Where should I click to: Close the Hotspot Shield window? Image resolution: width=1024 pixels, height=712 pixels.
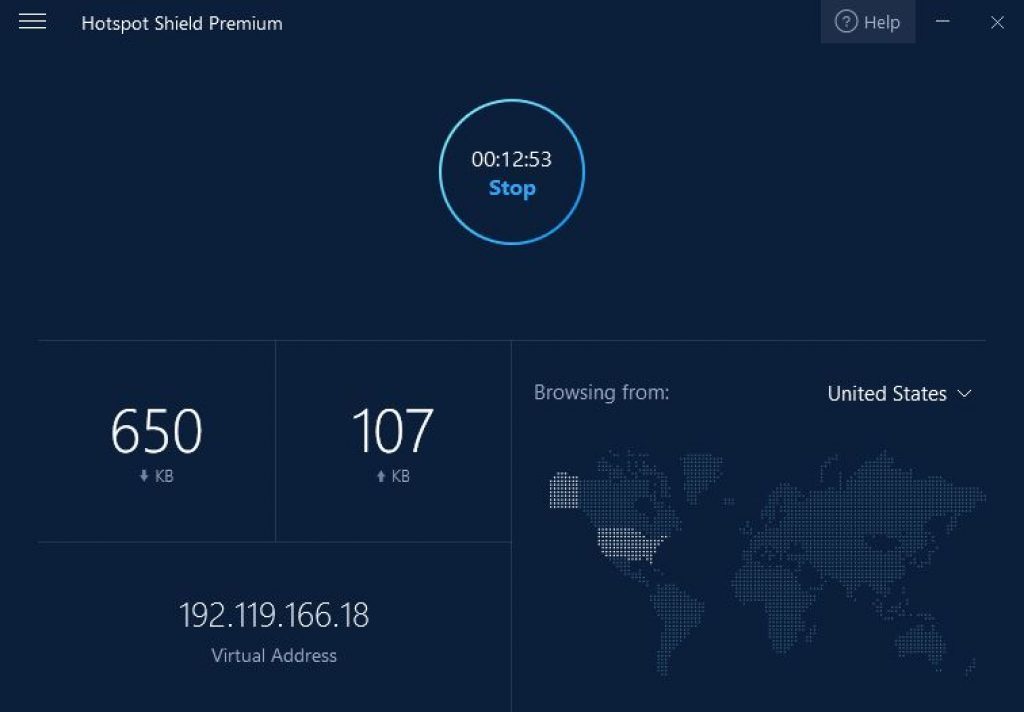997,22
